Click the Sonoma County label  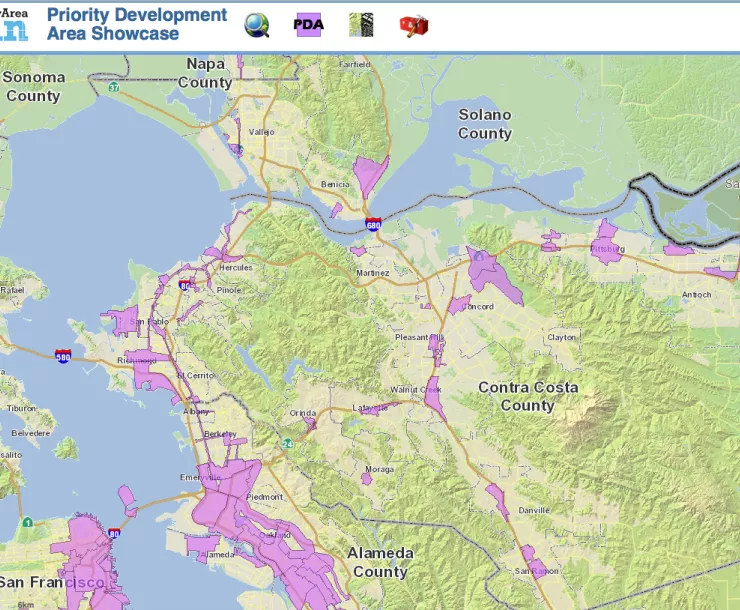(33, 86)
